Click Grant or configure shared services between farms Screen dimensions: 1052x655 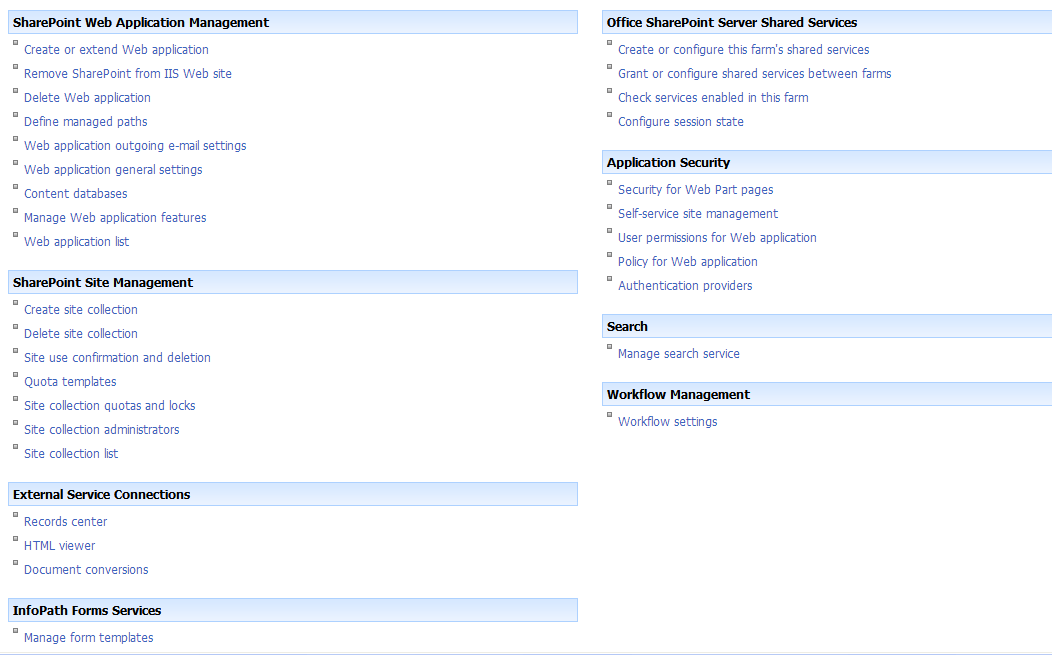tap(754, 74)
